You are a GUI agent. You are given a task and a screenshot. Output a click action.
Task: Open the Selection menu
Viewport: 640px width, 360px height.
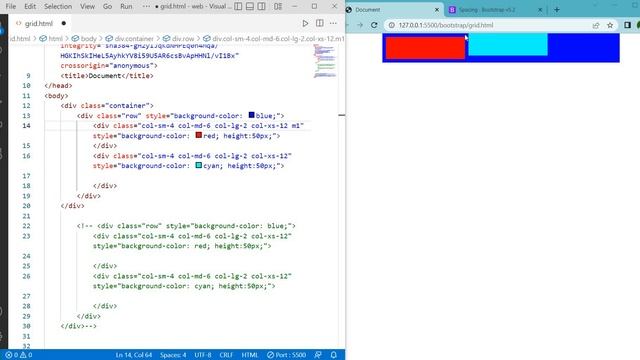[x=58, y=7]
